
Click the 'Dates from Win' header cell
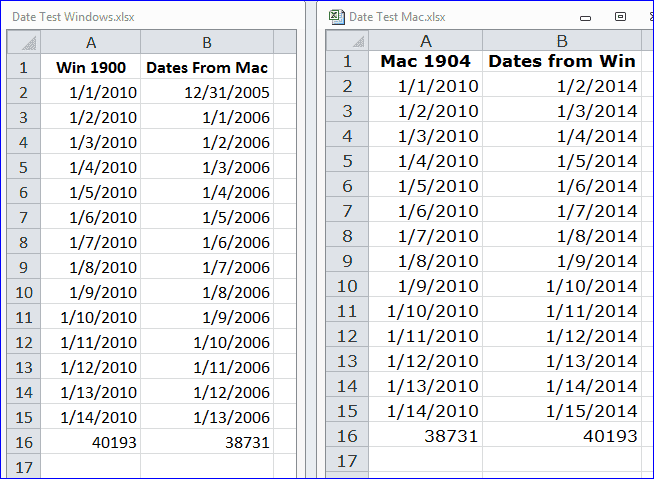tap(562, 61)
